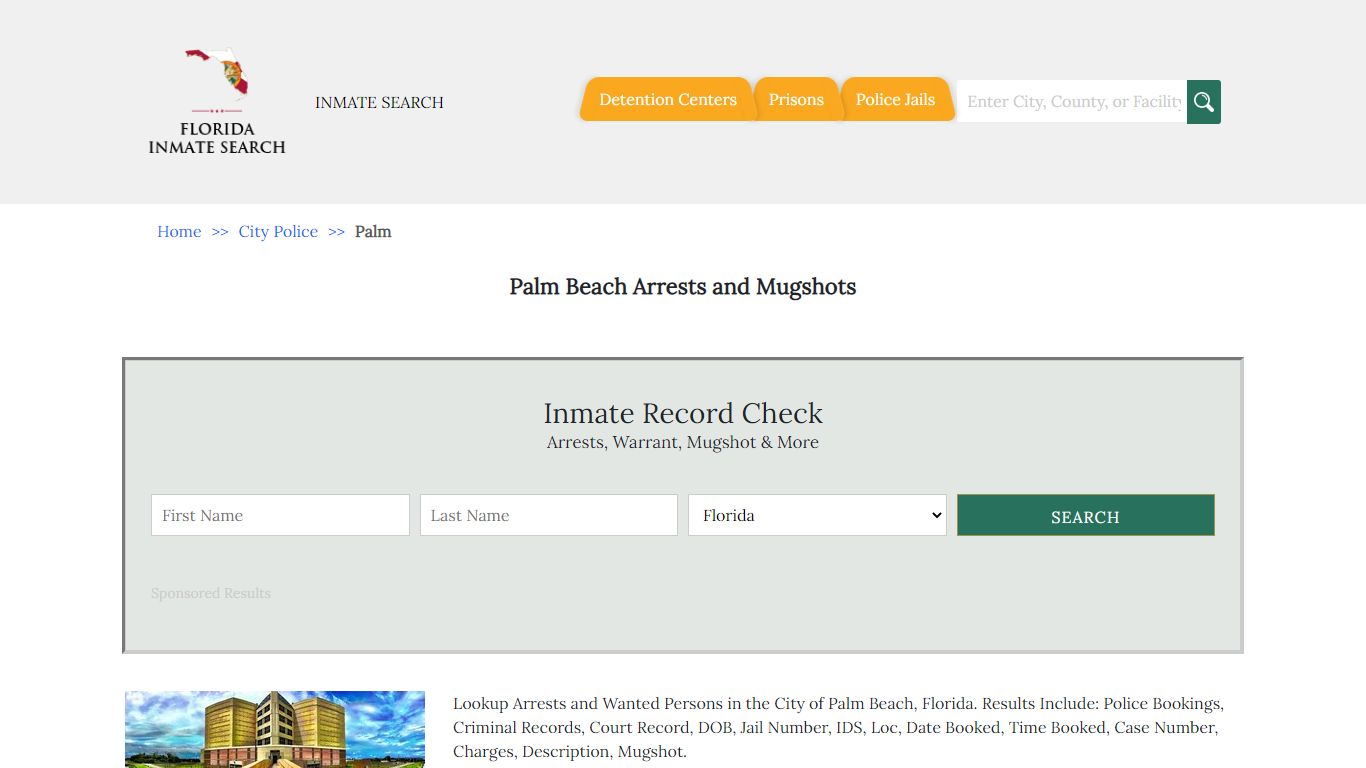The height and width of the screenshot is (768, 1366).
Task: Expand the Florida state dropdown
Action: pyautogui.click(x=817, y=515)
